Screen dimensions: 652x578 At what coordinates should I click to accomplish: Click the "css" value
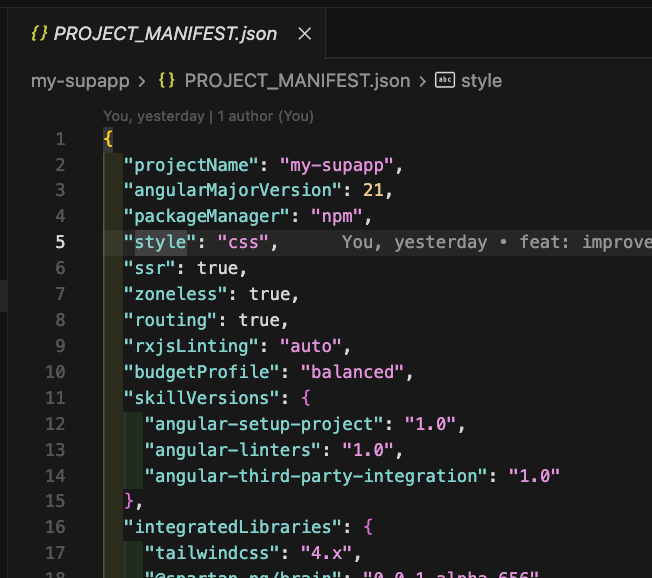(x=243, y=242)
